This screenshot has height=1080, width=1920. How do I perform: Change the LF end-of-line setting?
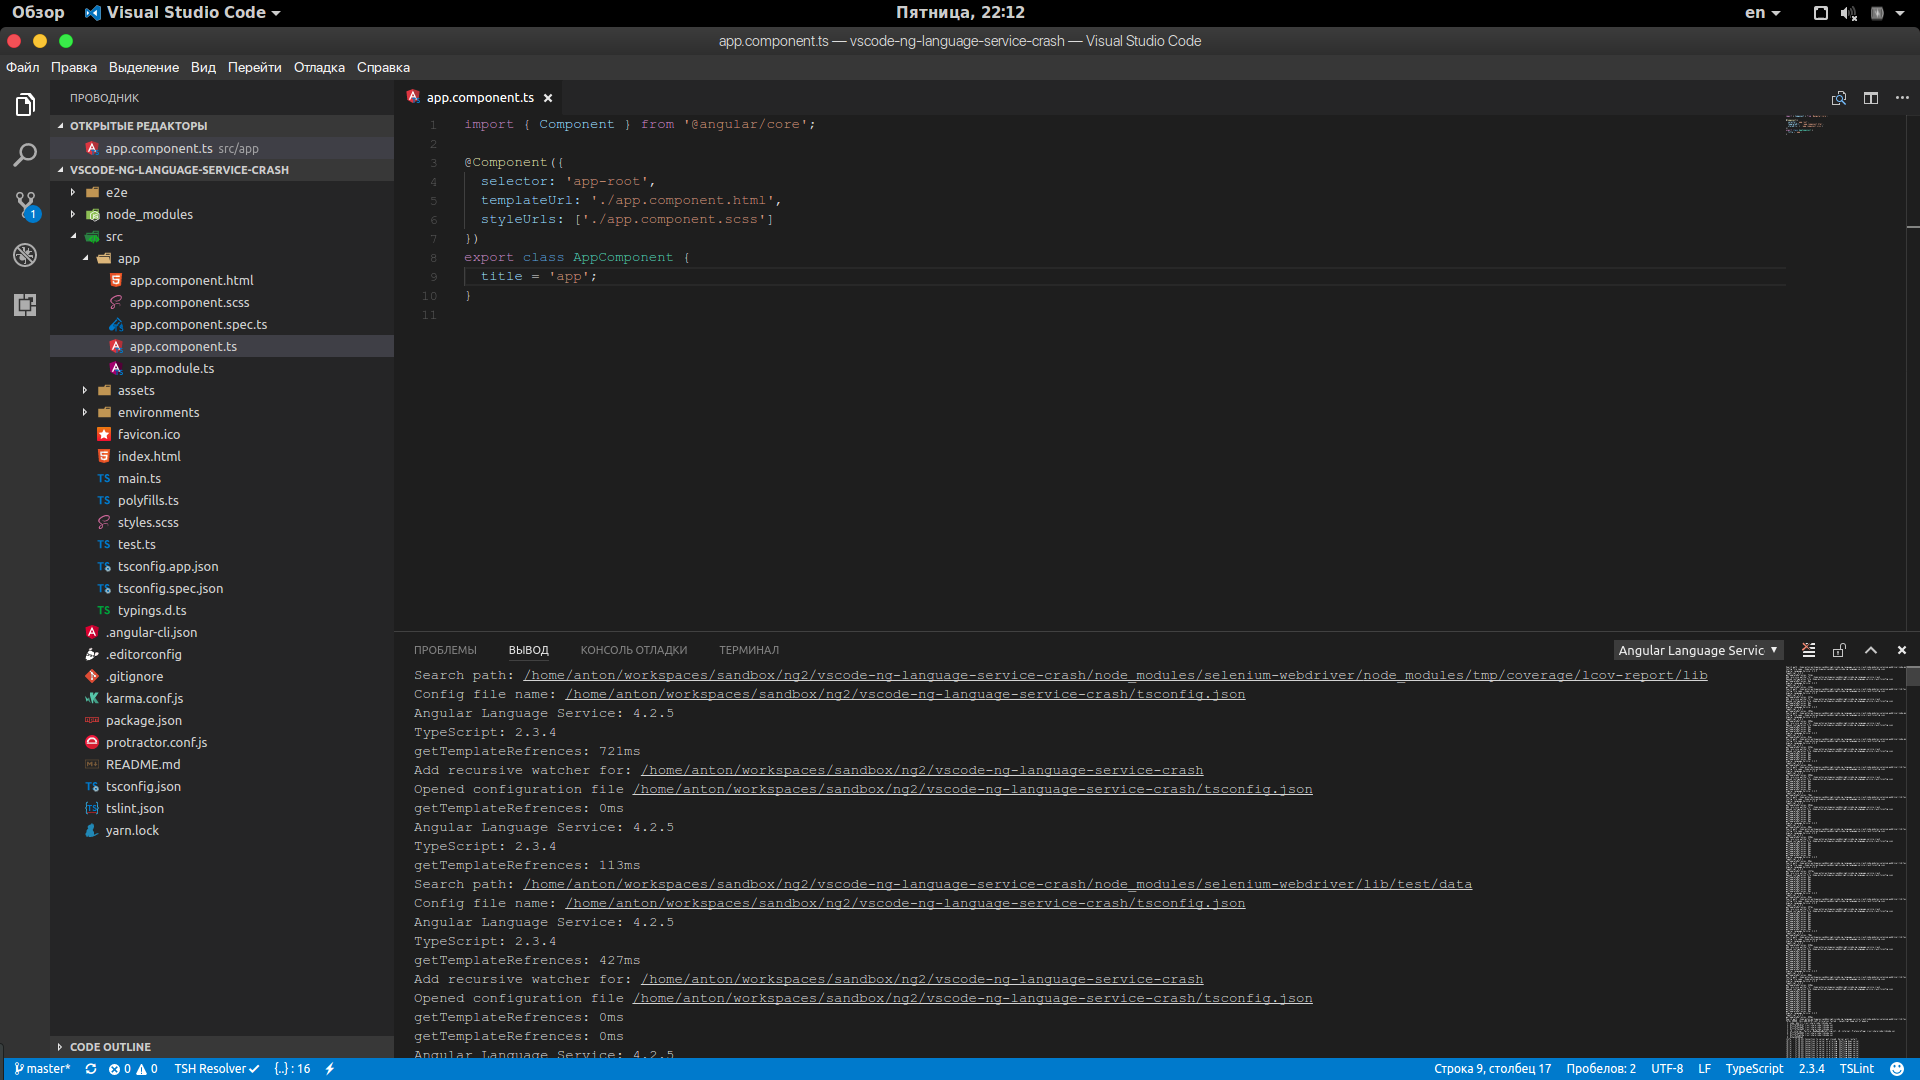click(x=1704, y=1069)
